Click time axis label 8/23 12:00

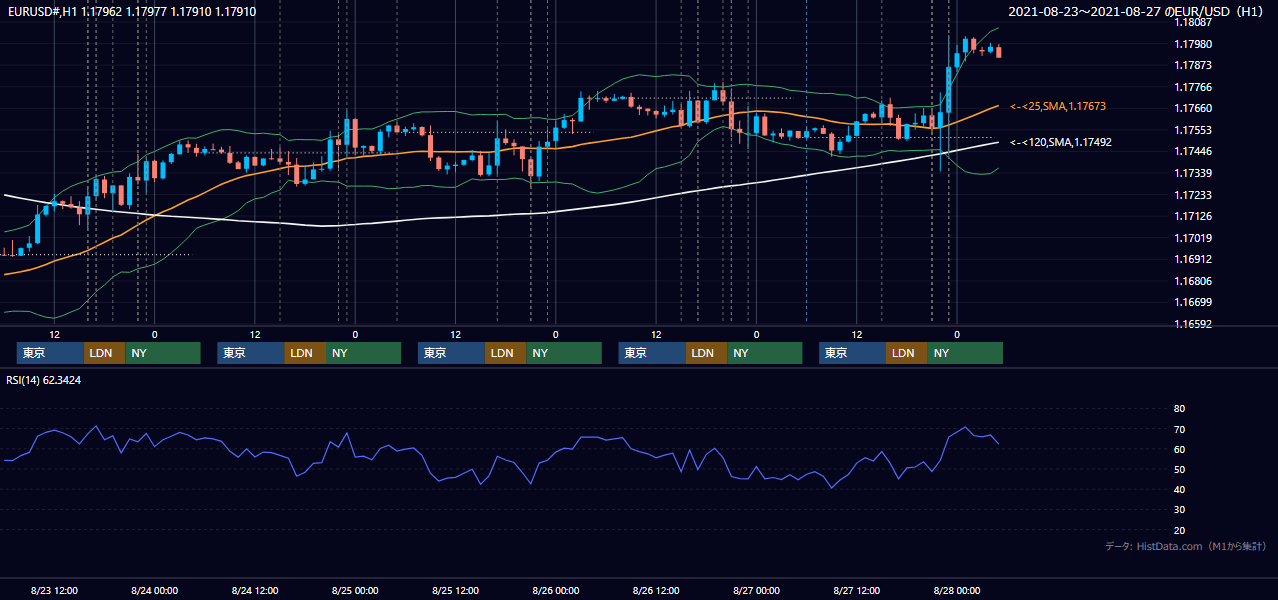coord(55,590)
